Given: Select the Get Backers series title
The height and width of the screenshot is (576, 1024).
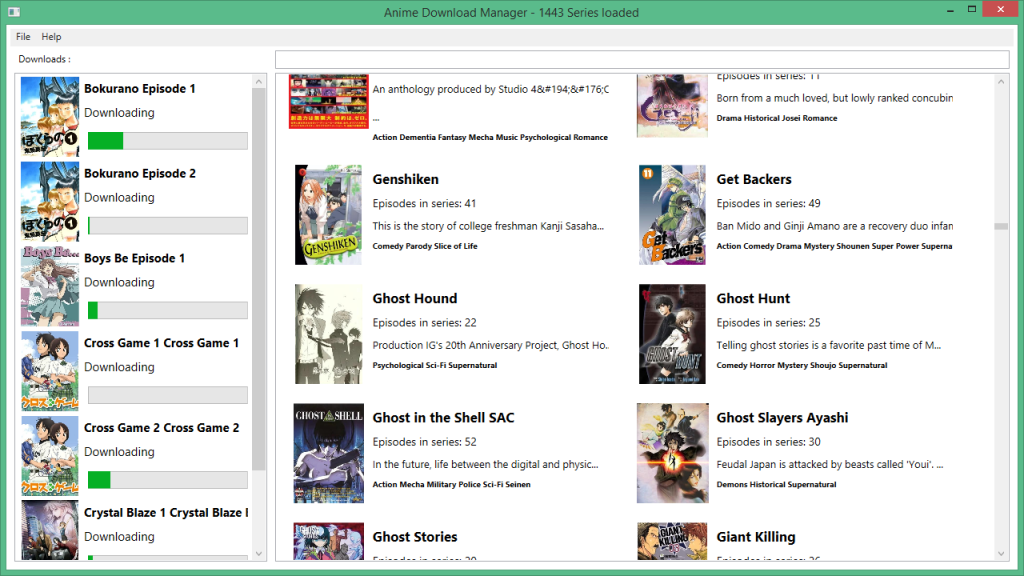Looking at the screenshot, I should click(754, 180).
